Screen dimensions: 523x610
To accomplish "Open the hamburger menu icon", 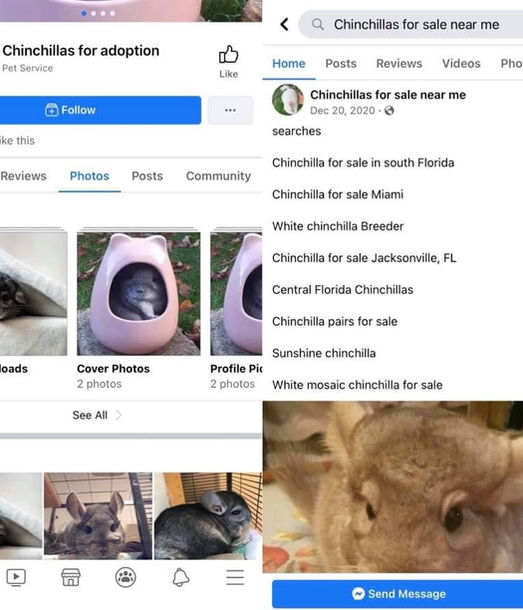I will [235, 577].
